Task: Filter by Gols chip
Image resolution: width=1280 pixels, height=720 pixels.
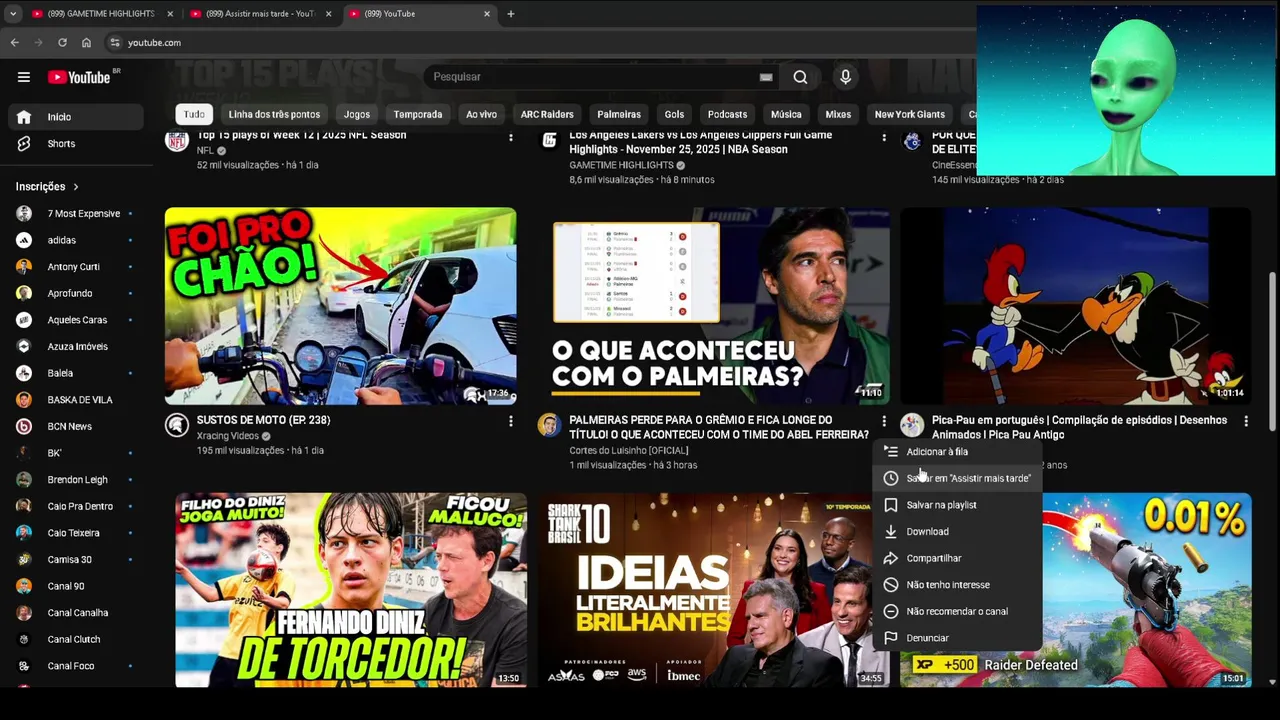Action: click(x=674, y=114)
